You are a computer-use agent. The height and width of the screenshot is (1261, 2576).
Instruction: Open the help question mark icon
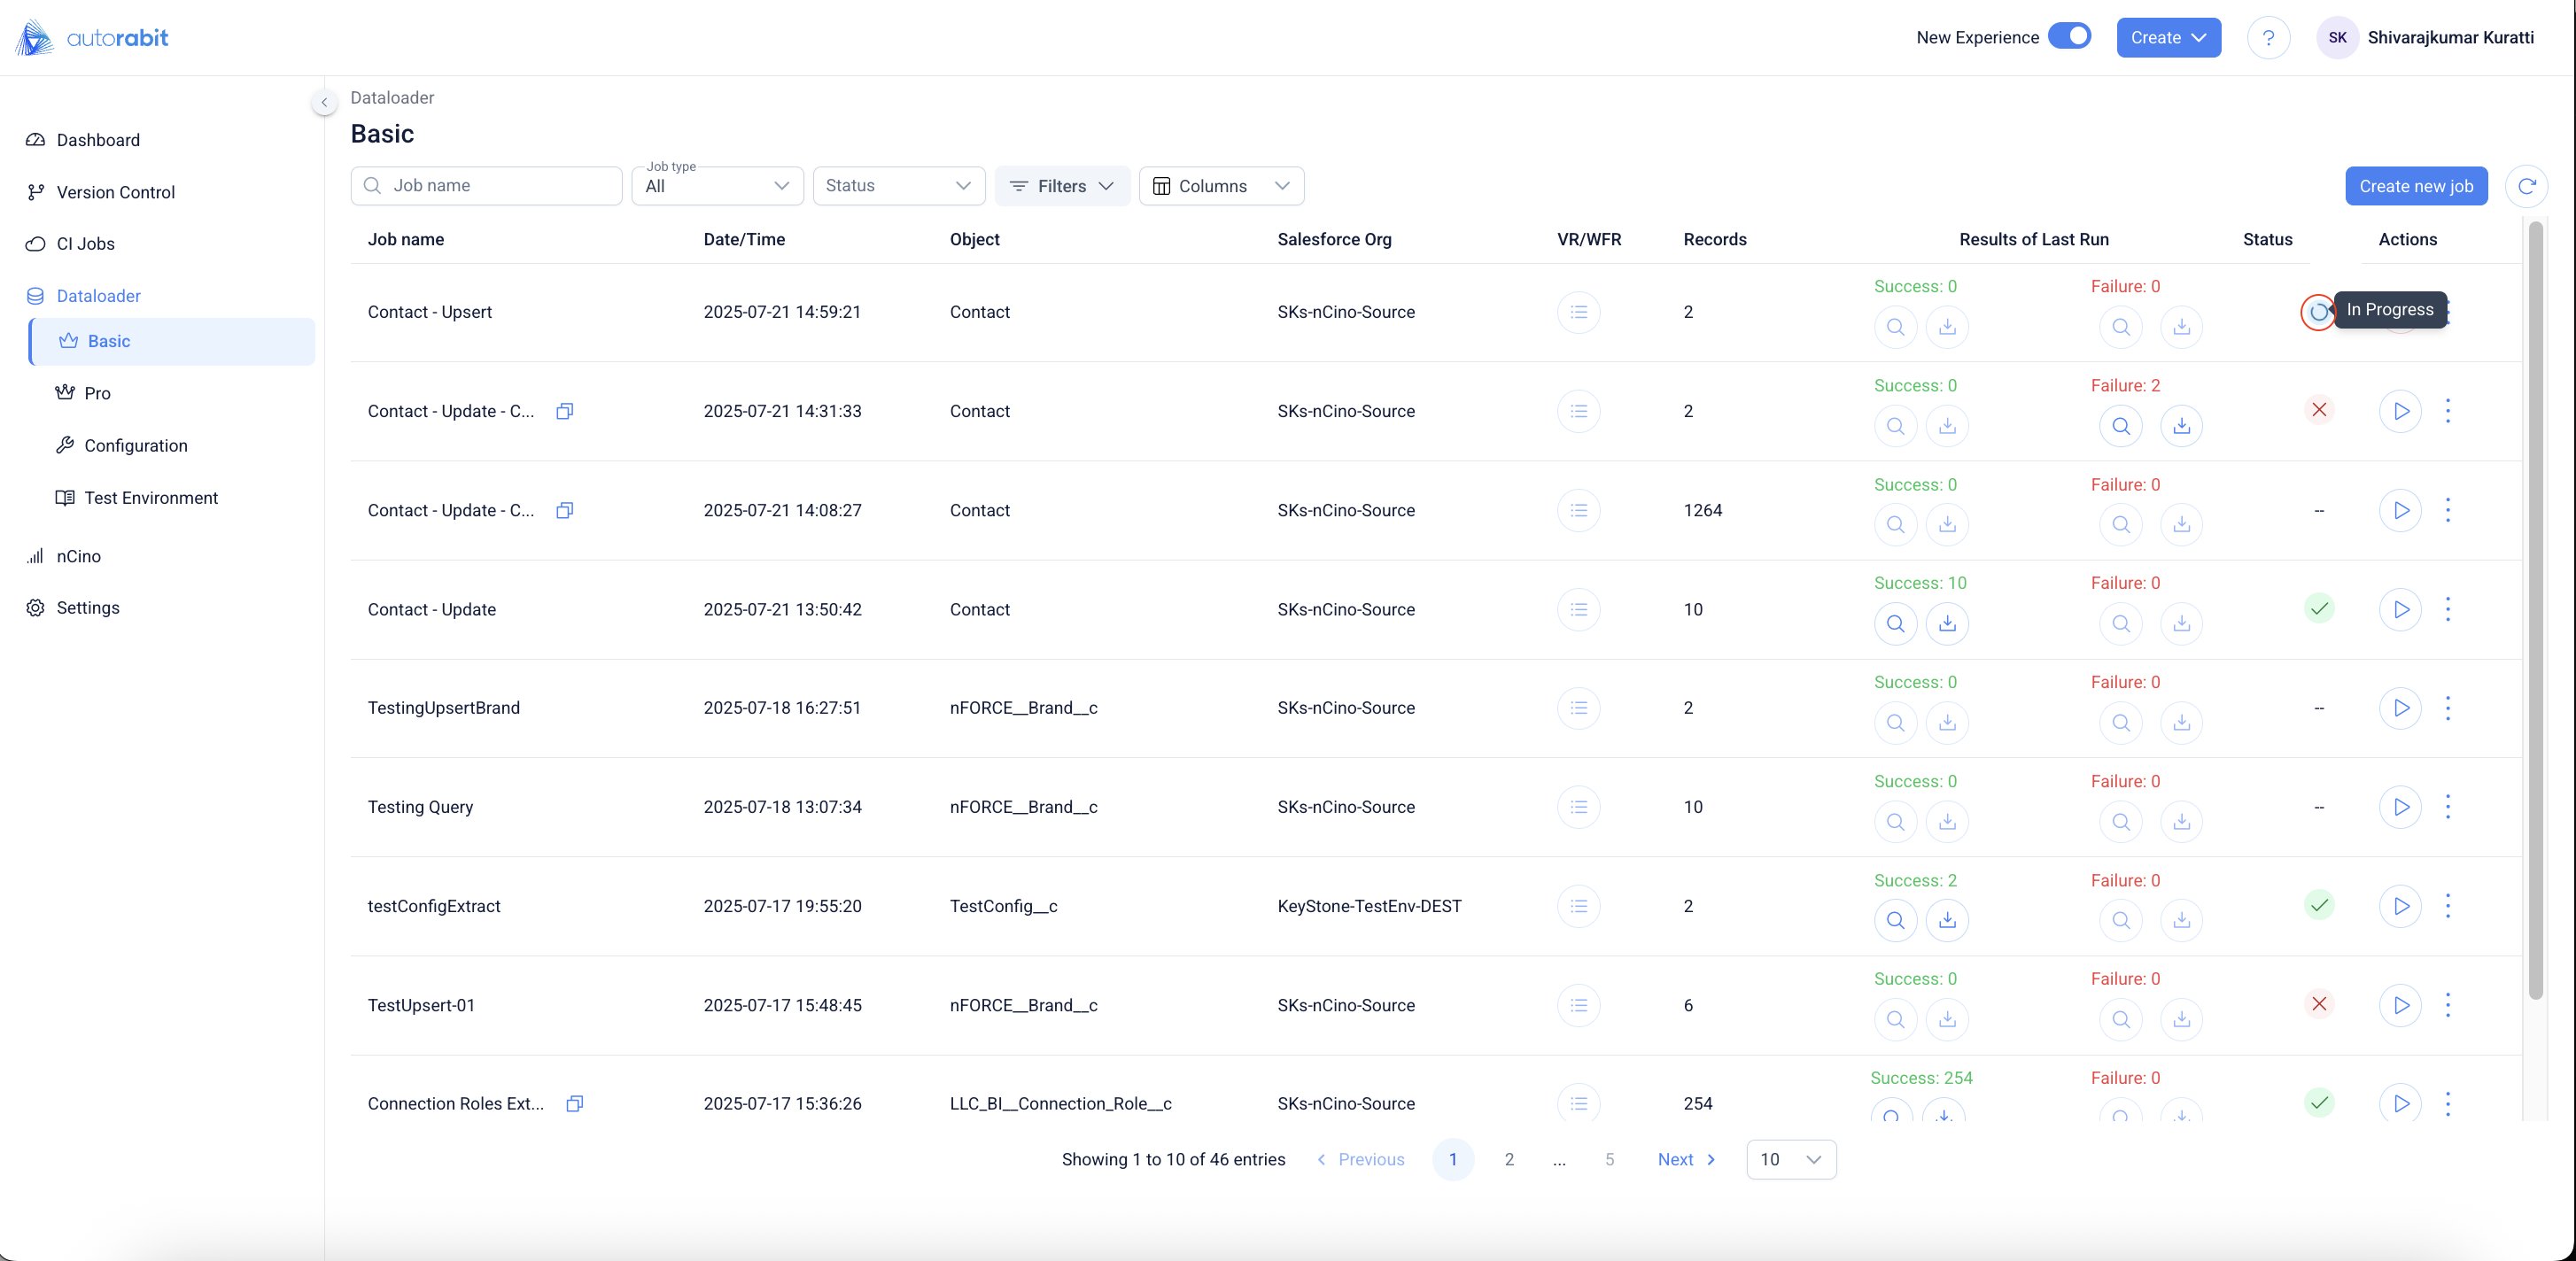pyautogui.click(x=2268, y=38)
